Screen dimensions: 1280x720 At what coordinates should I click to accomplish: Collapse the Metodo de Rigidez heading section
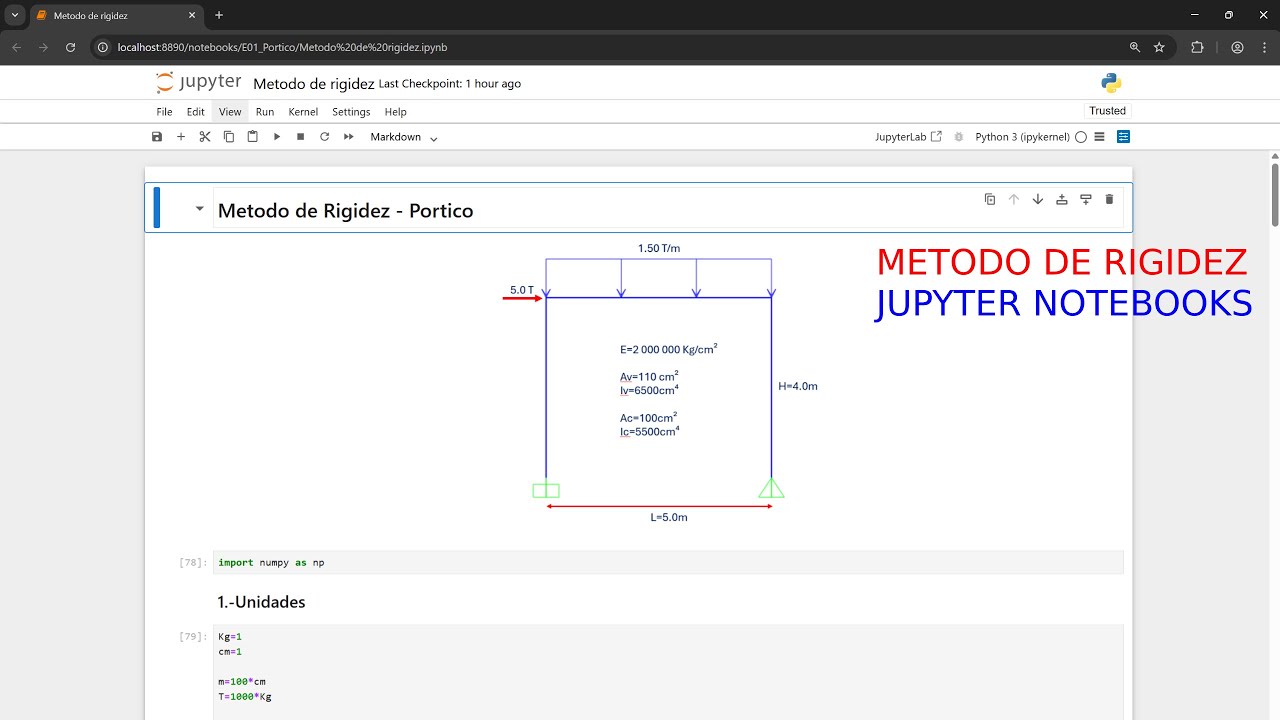199,209
